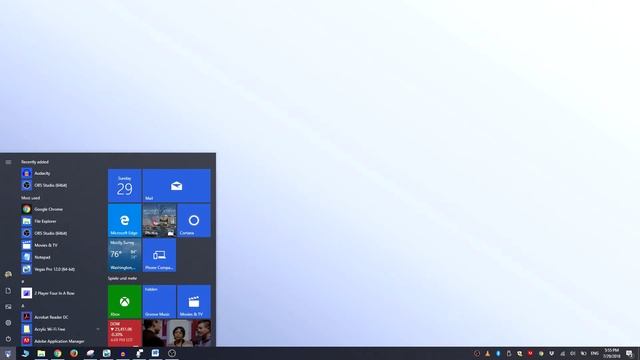640x360 pixels.
Task: Open the red DOW Money tile
Action: [124, 333]
